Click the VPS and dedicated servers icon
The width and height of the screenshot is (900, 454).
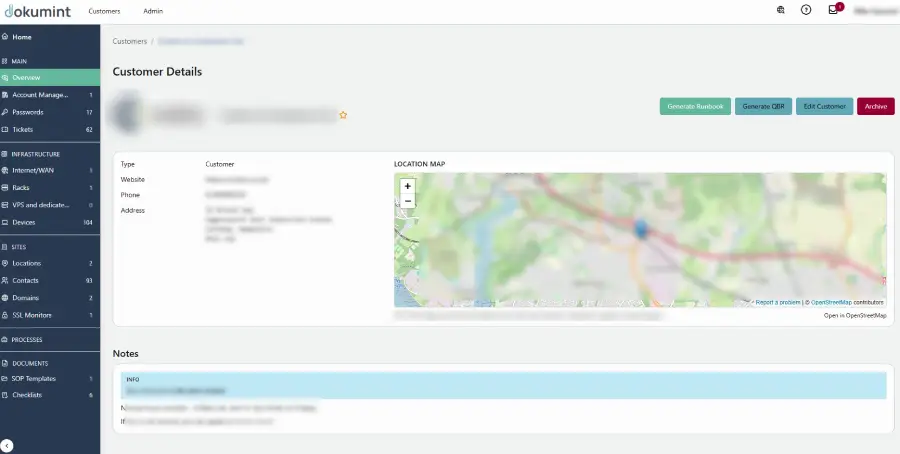pos(5,205)
